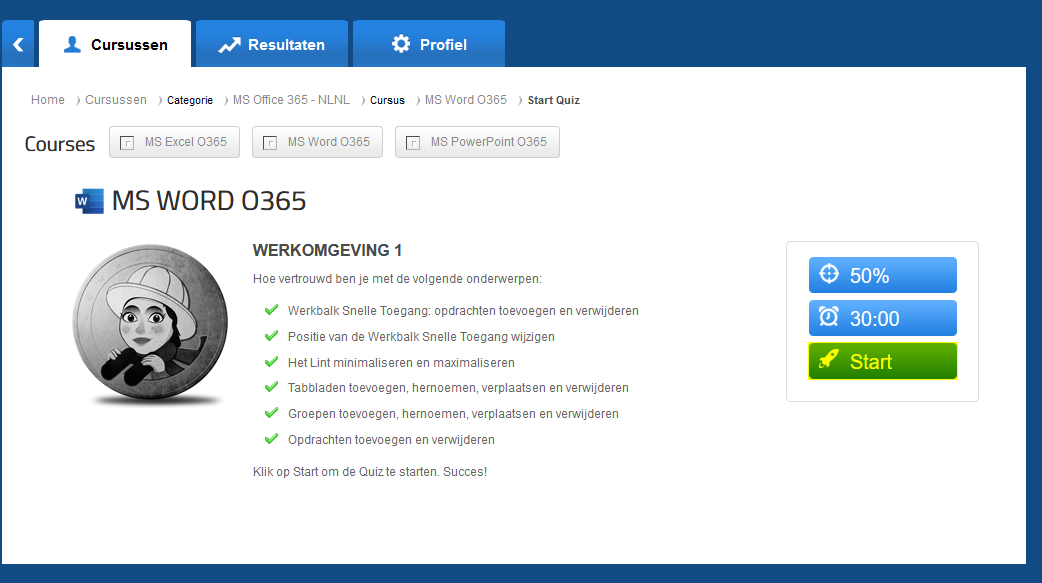Viewport: 1042px width, 583px height.
Task: Open the Cursussen tab
Action: [x=115, y=44]
